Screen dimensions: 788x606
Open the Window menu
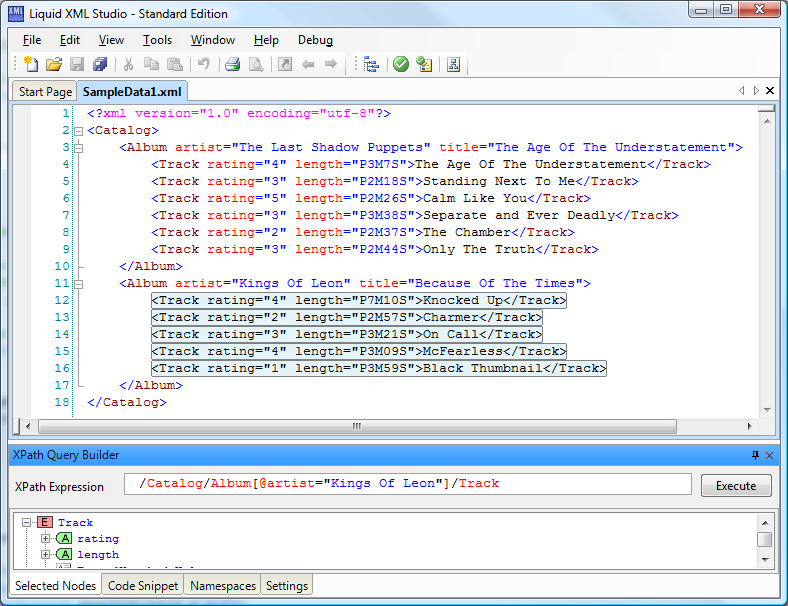pos(213,40)
